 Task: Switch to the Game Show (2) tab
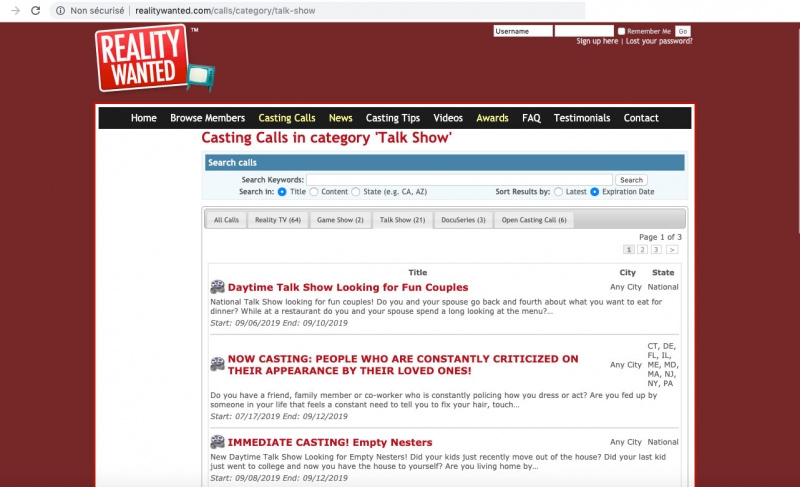[340, 220]
